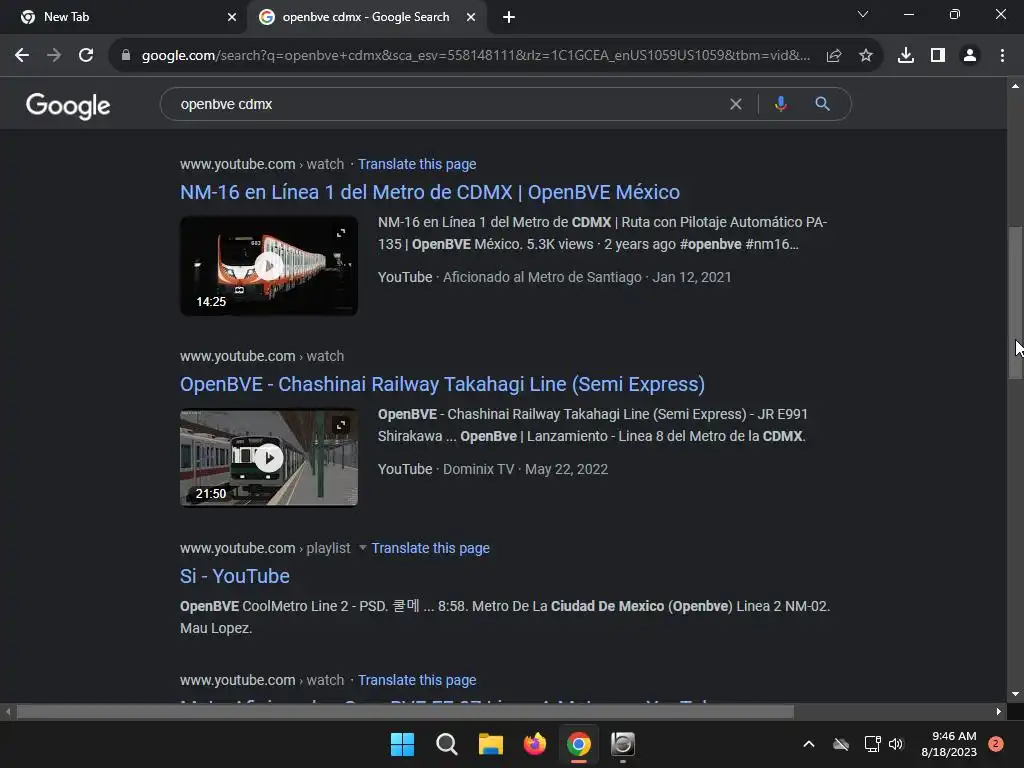
Task: Open volume control in the tray
Action: pyautogui.click(x=896, y=744)
